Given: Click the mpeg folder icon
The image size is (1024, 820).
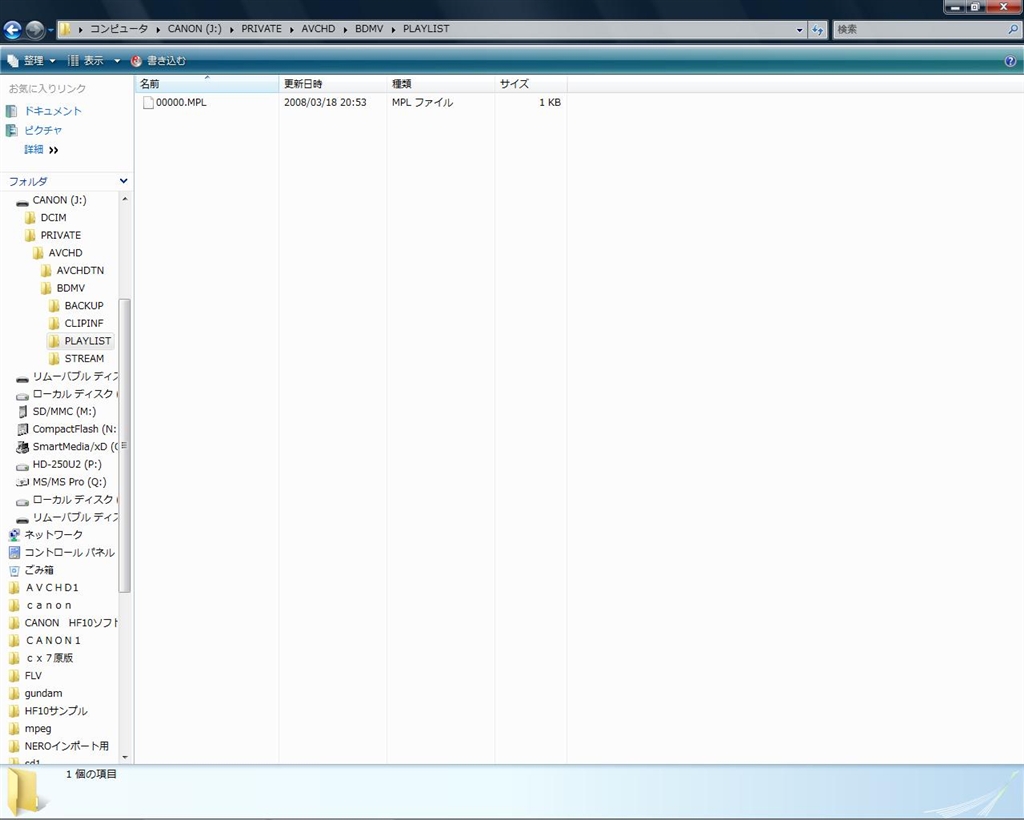Looking at the screenshot, I should coord(14,729).
